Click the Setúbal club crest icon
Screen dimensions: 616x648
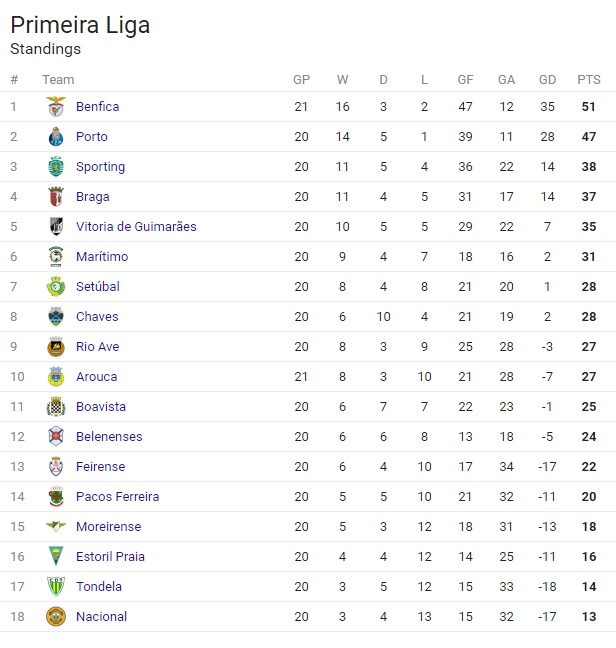coord(56,287)
